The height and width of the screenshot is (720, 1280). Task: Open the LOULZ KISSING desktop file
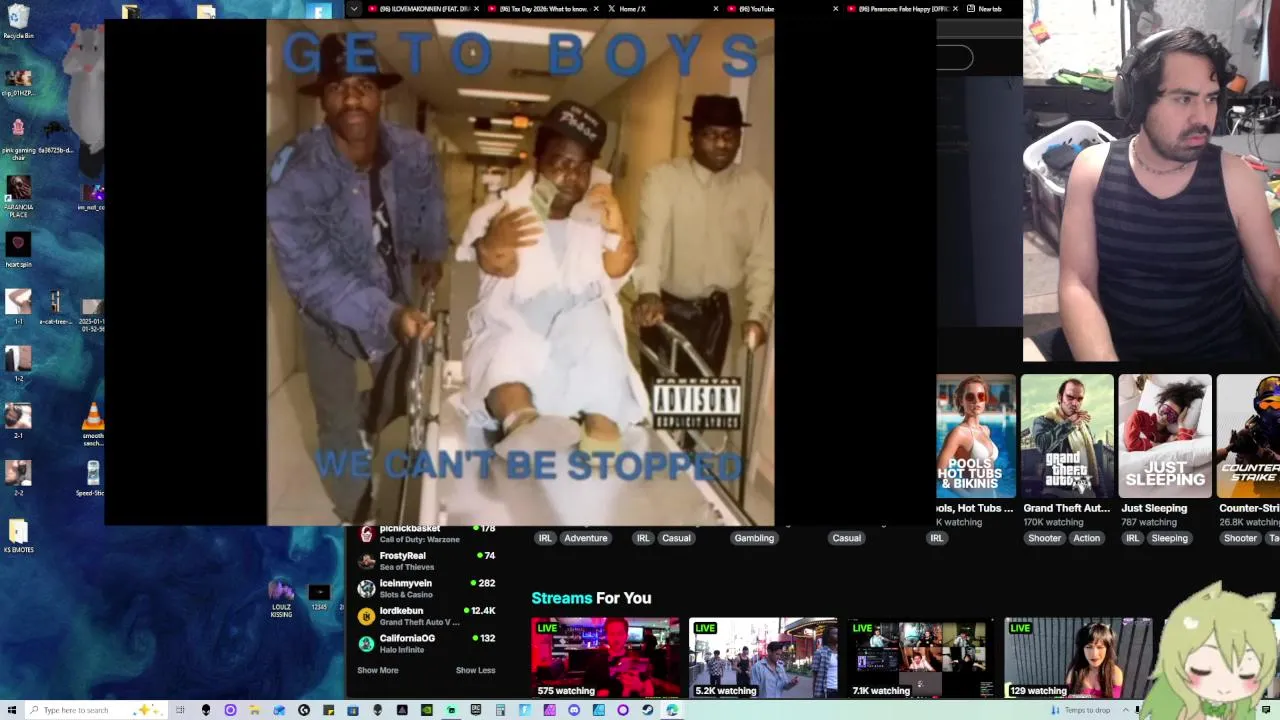point(282,598)
